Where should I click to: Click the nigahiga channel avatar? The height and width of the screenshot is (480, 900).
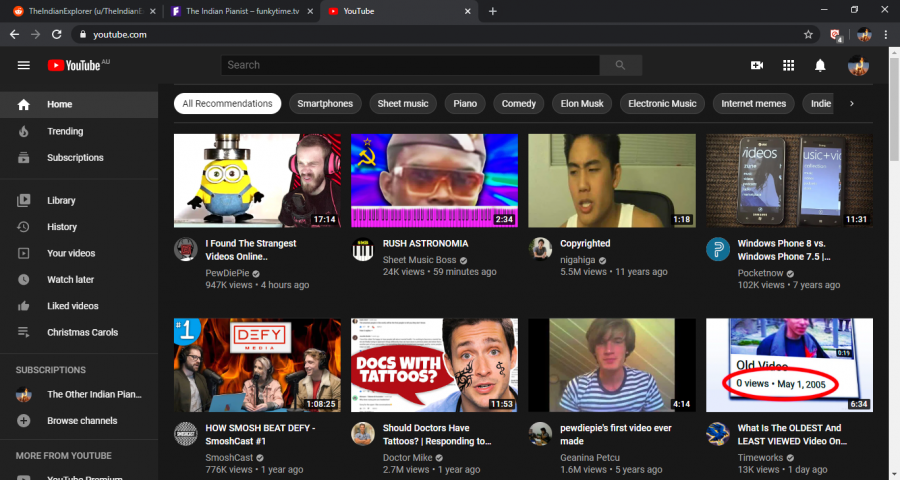tap(540, 250)
